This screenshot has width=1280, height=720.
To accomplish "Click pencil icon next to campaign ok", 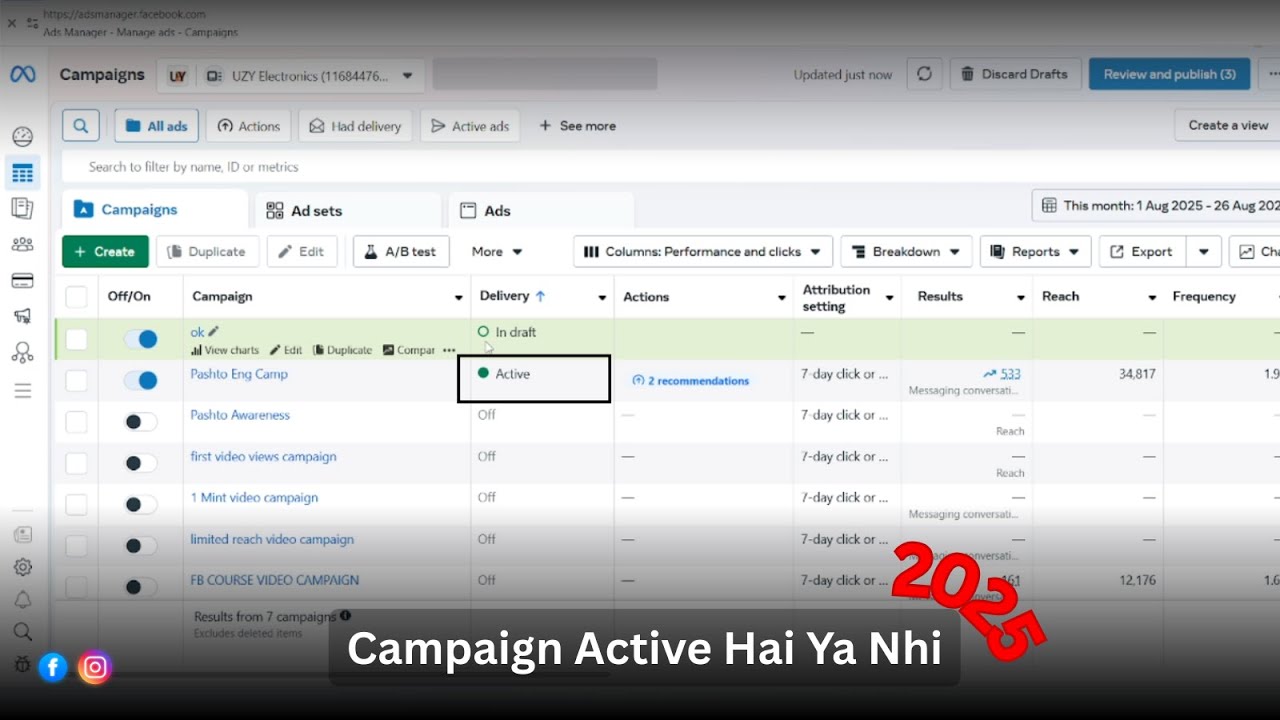I will [x=213, y=331].
